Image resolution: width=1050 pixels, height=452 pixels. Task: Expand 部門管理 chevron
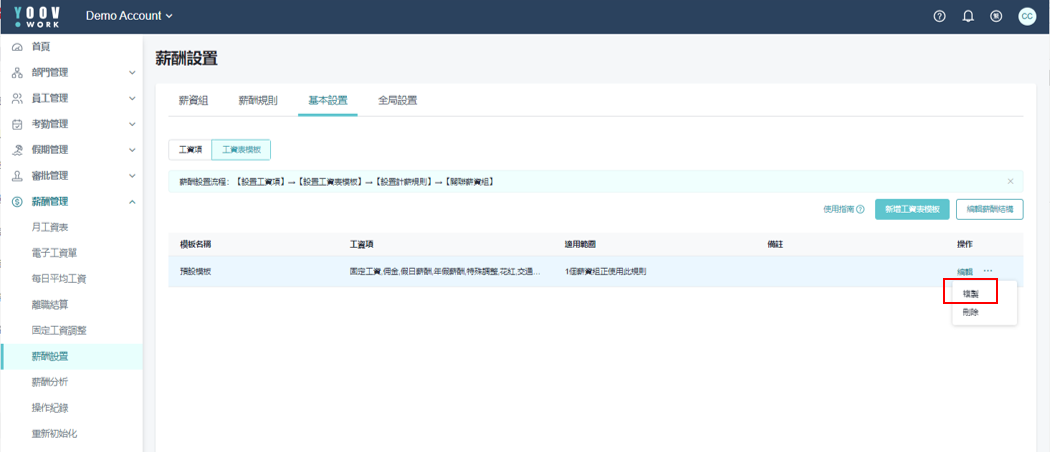pos(132,73)
